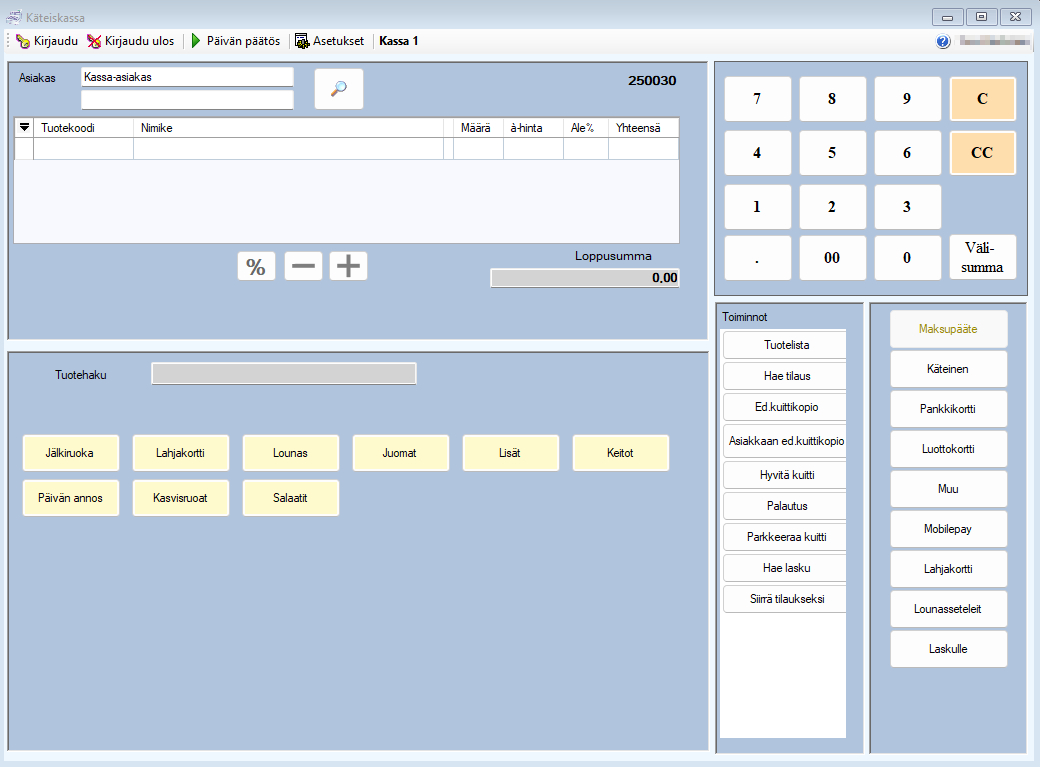Select Kirjaudu ulos logout in toolbar
1040x767 pixels.
coord(130,41)
